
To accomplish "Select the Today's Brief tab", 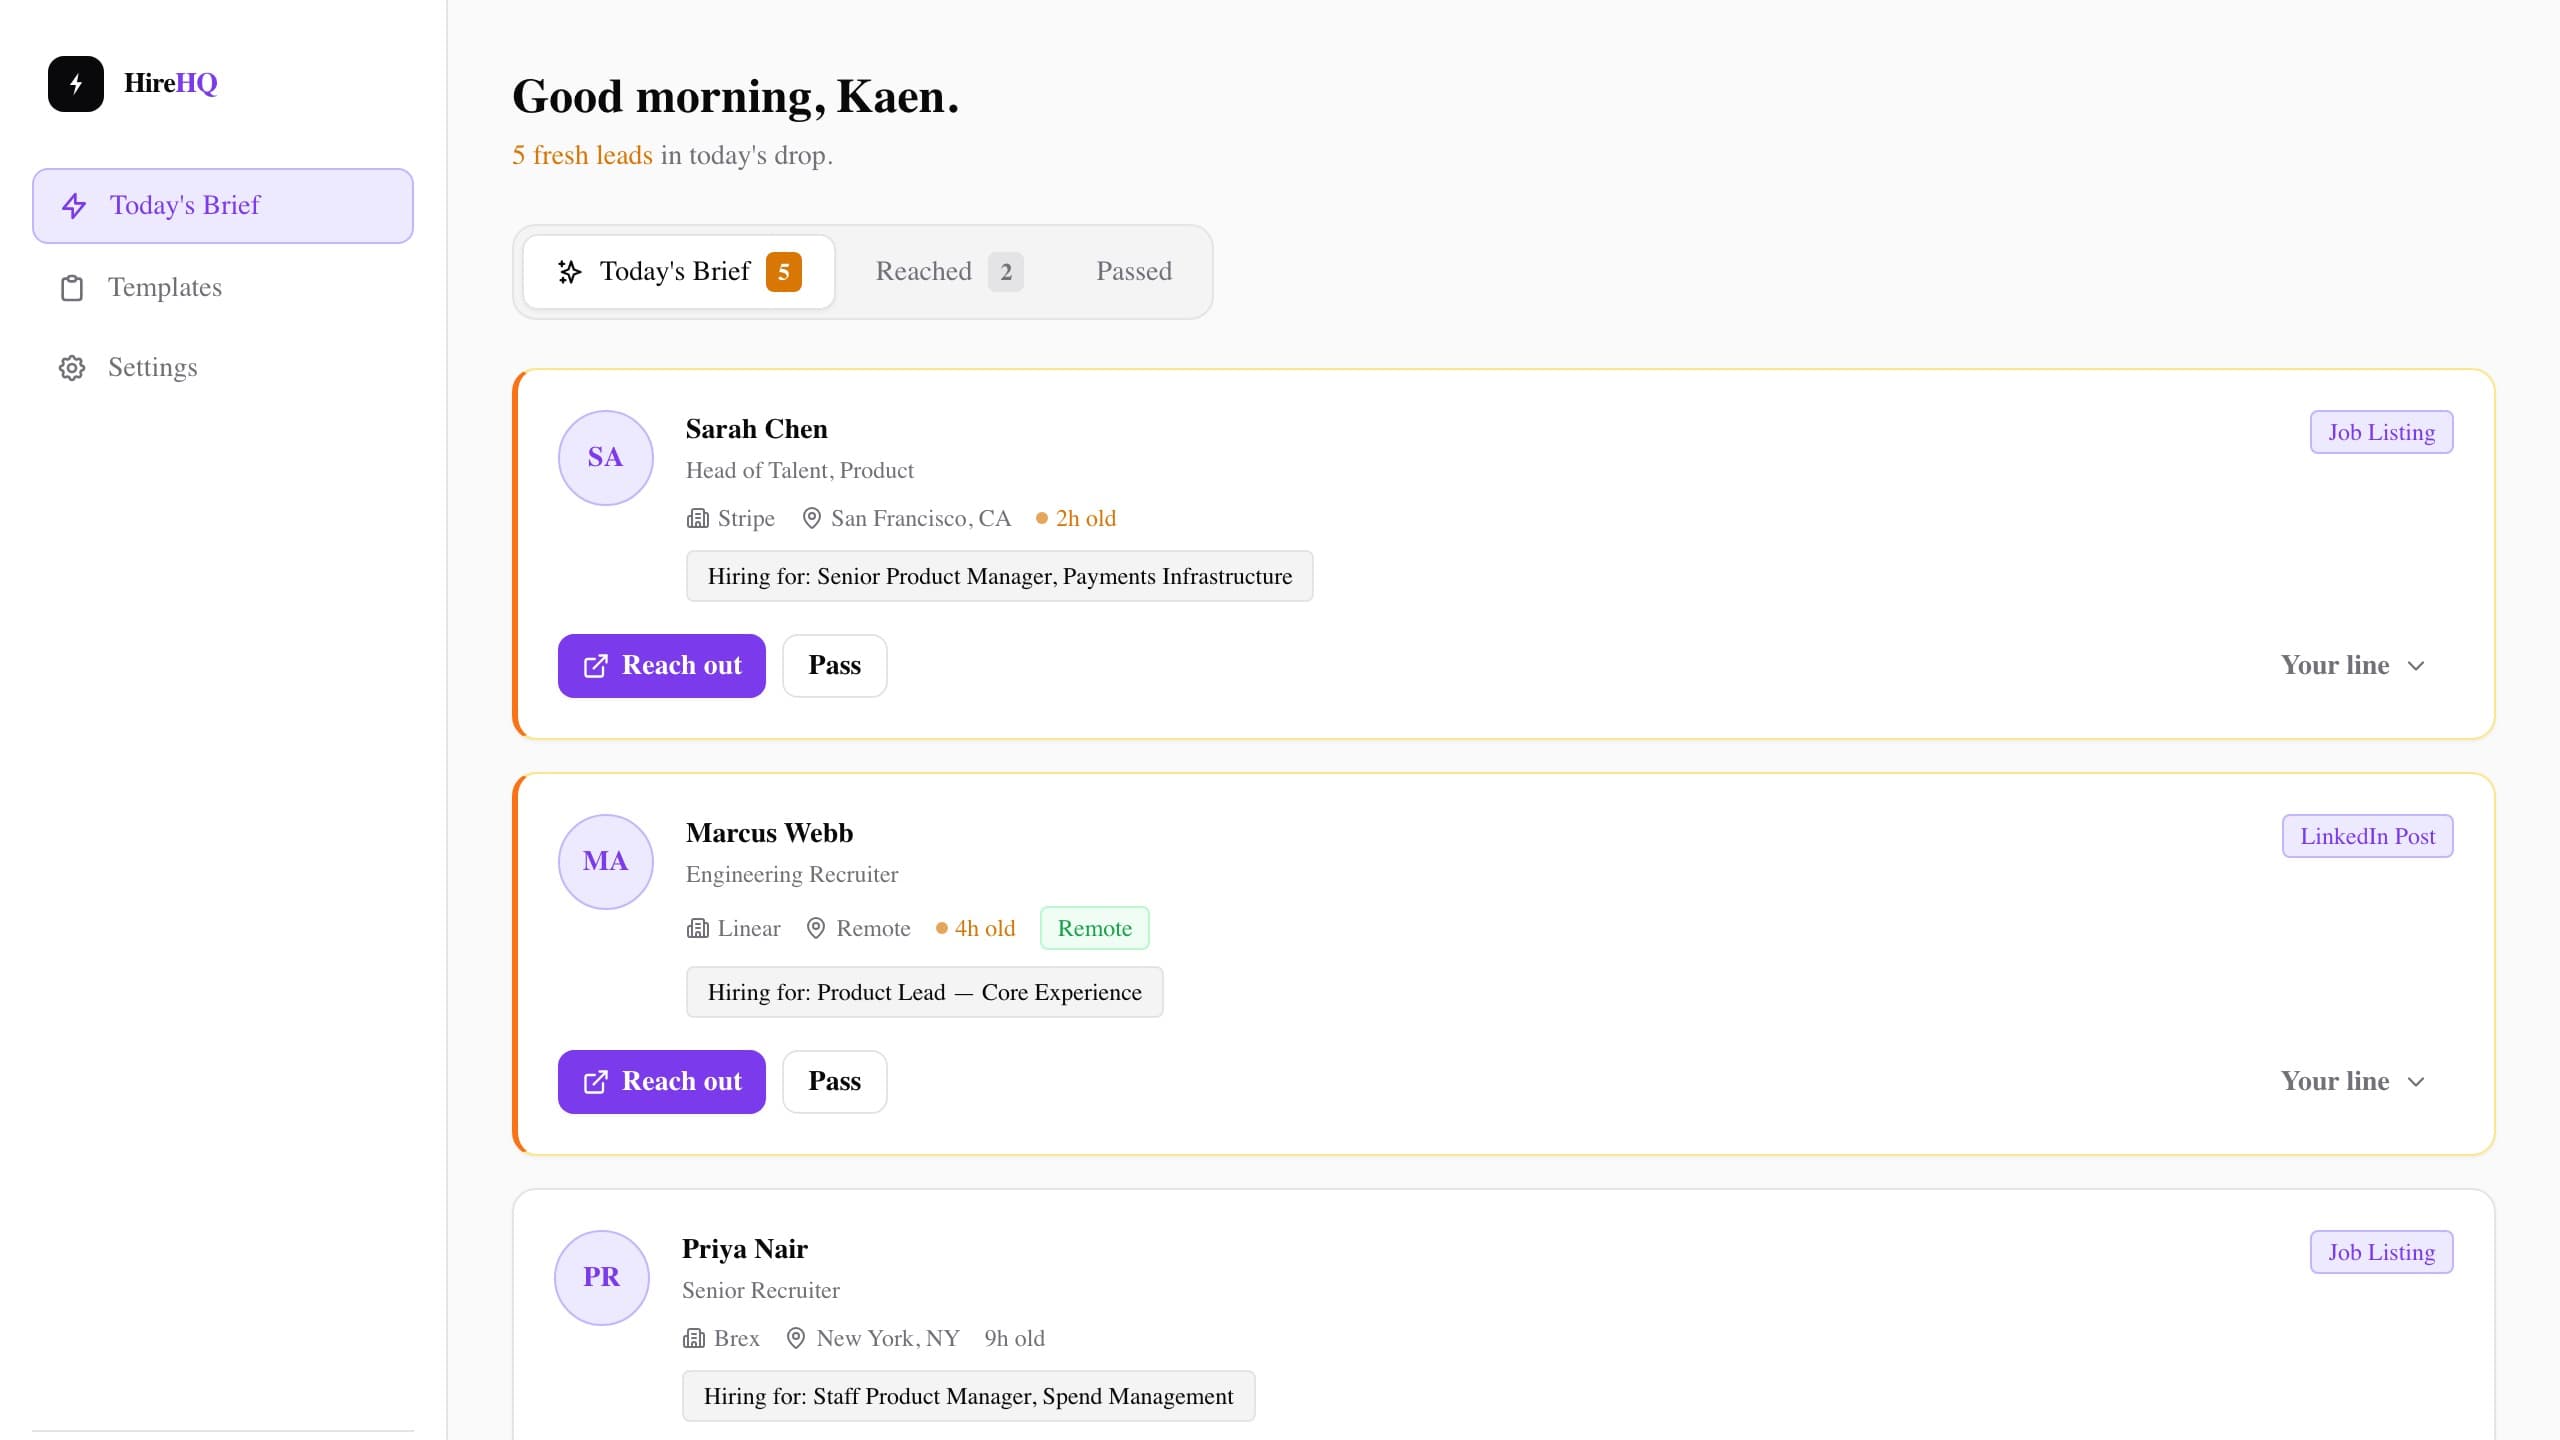I will point(679,272).
